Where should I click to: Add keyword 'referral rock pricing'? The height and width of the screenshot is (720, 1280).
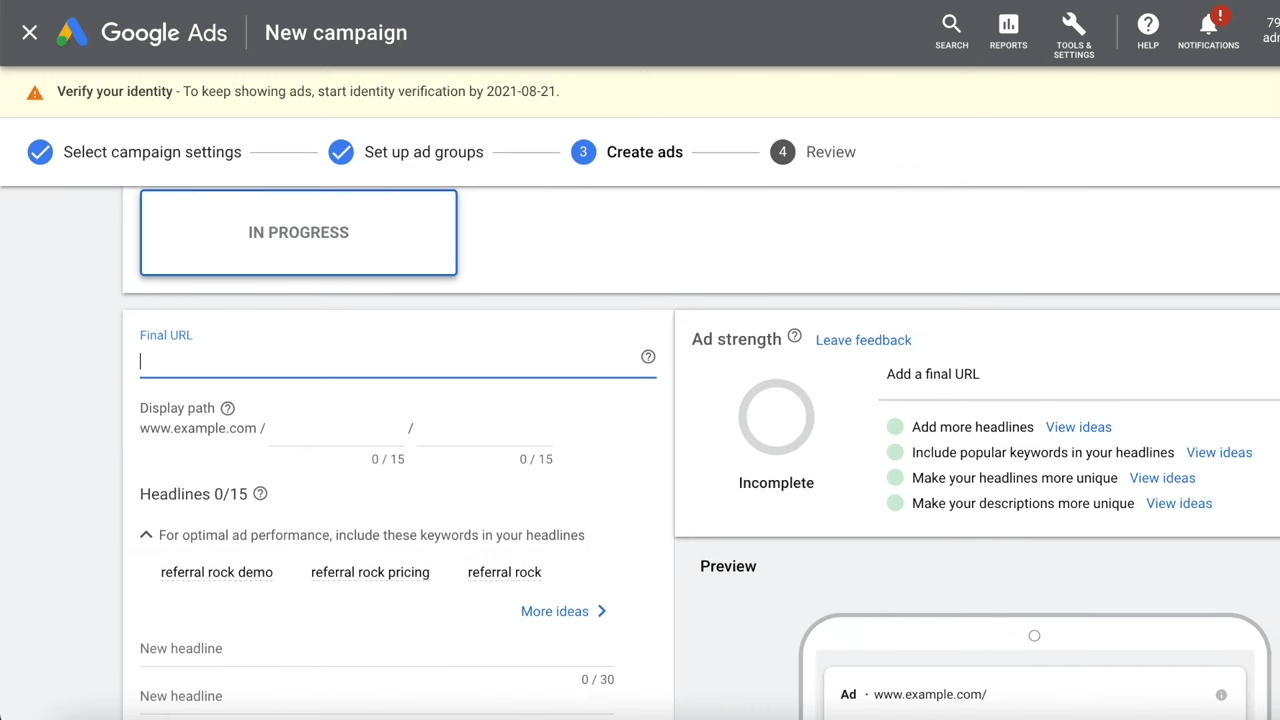(x=370, y=572)
